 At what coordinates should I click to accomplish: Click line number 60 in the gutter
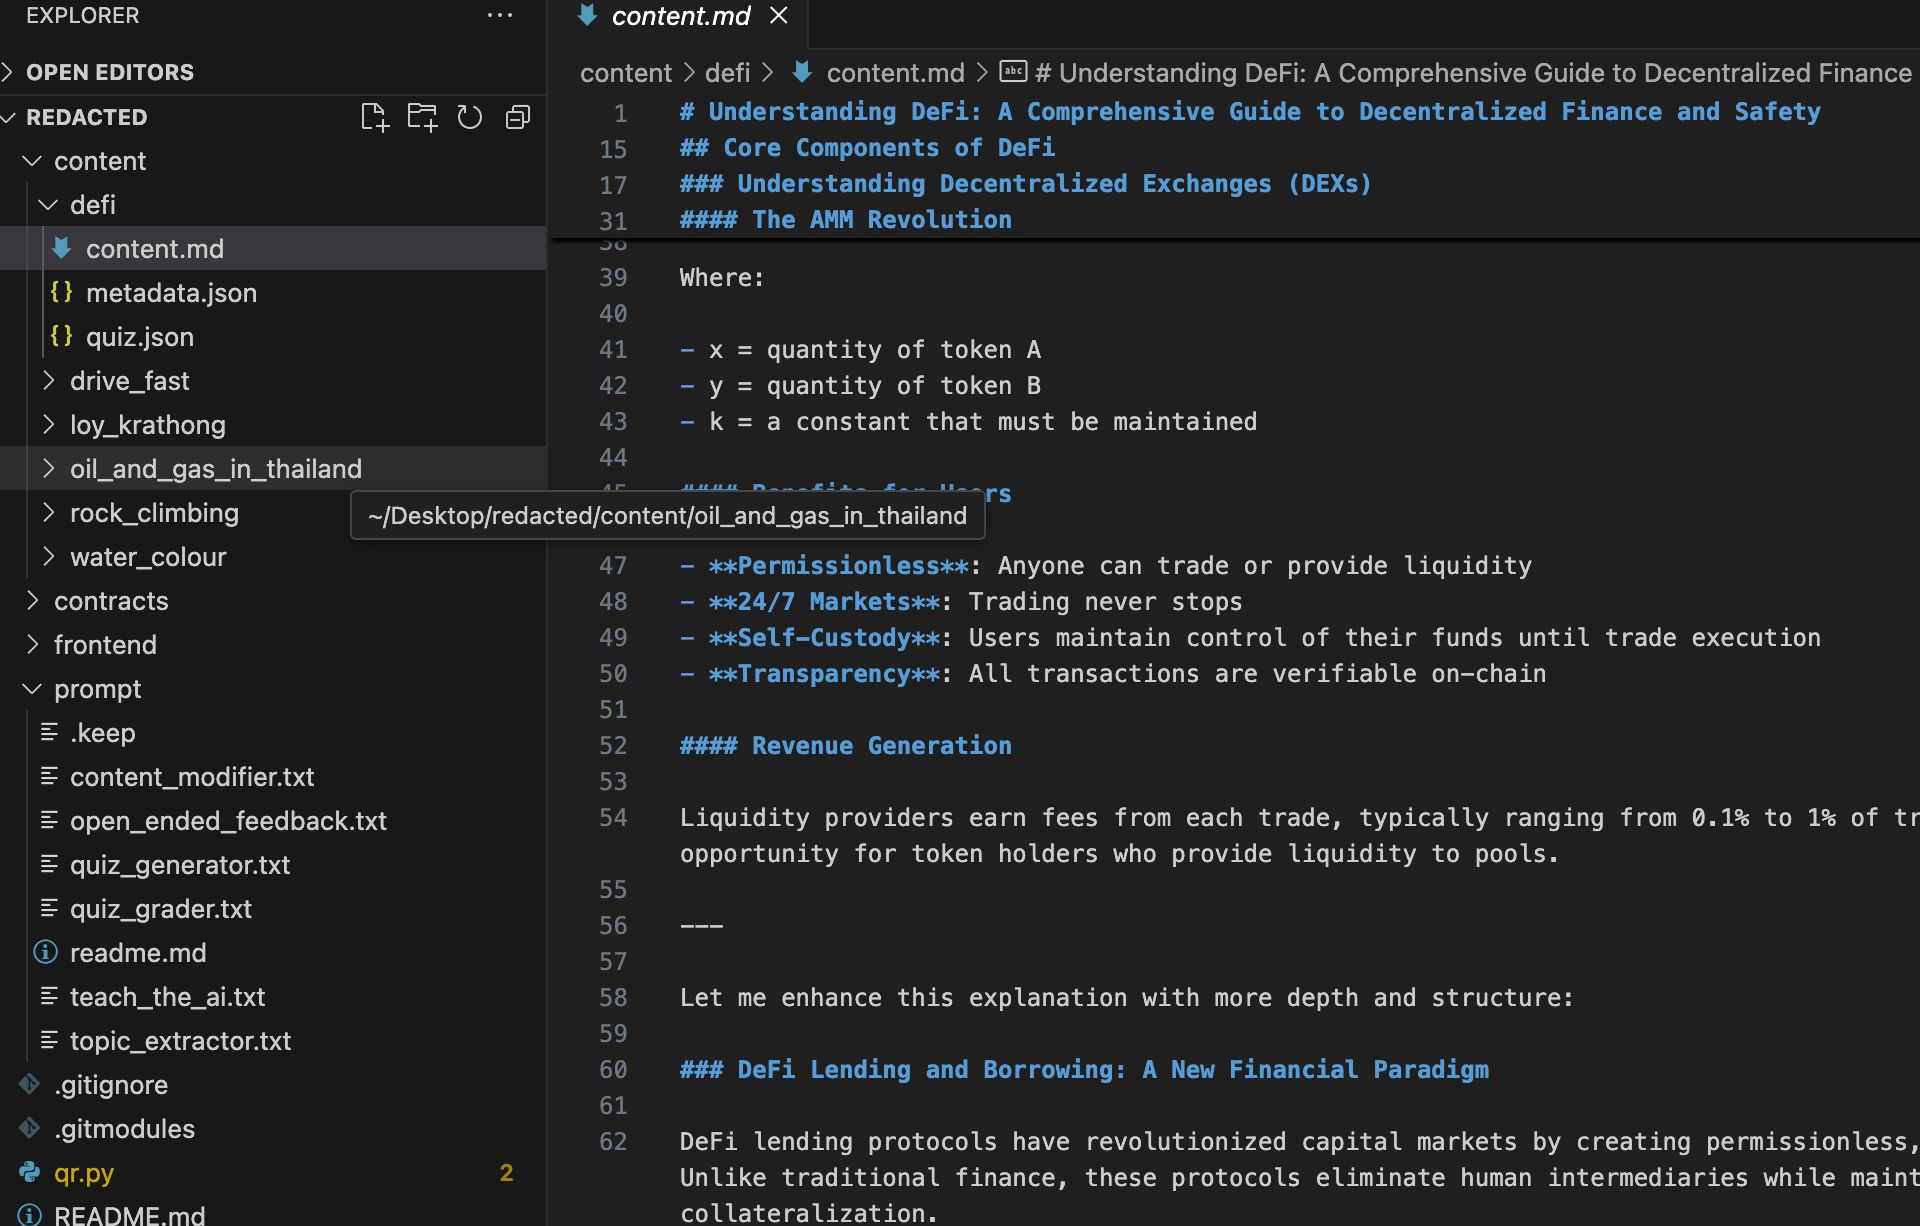[613, 1070]
